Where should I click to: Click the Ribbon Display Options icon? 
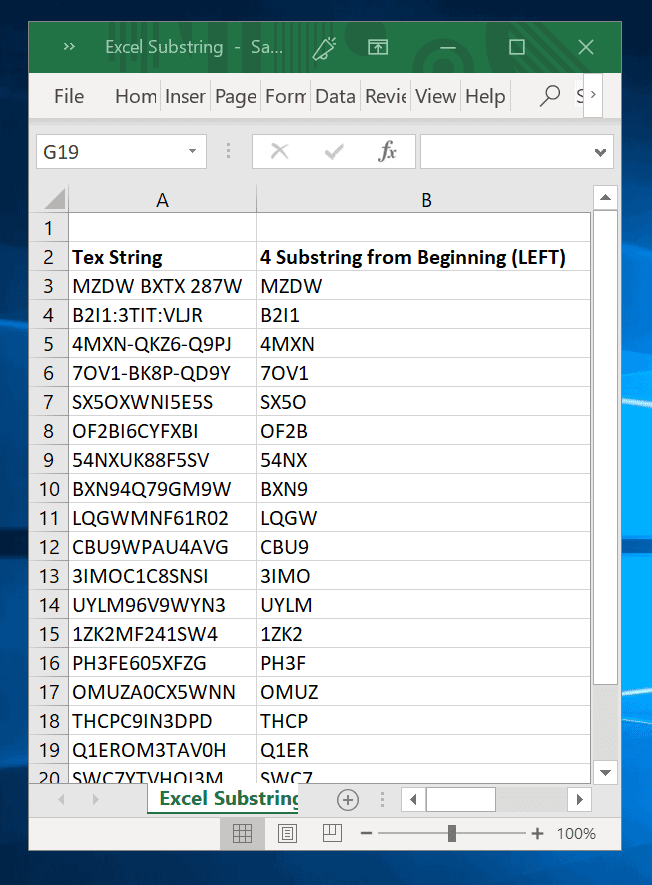click(x=378, y=47)
